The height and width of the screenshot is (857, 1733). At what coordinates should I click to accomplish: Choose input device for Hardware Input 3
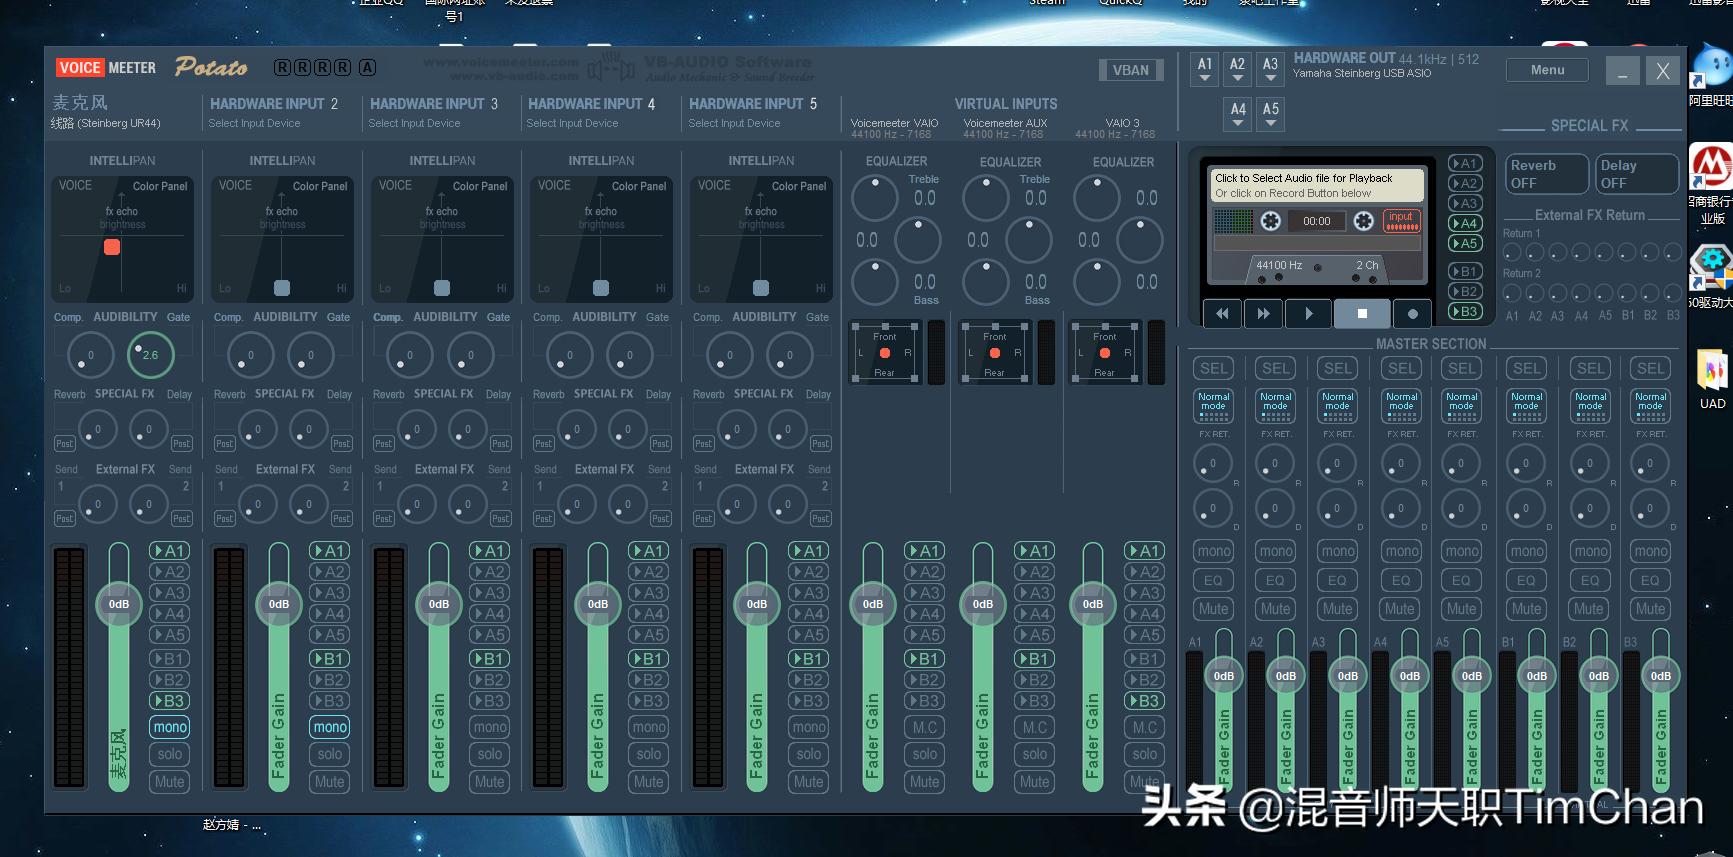(x=414, y=123)
